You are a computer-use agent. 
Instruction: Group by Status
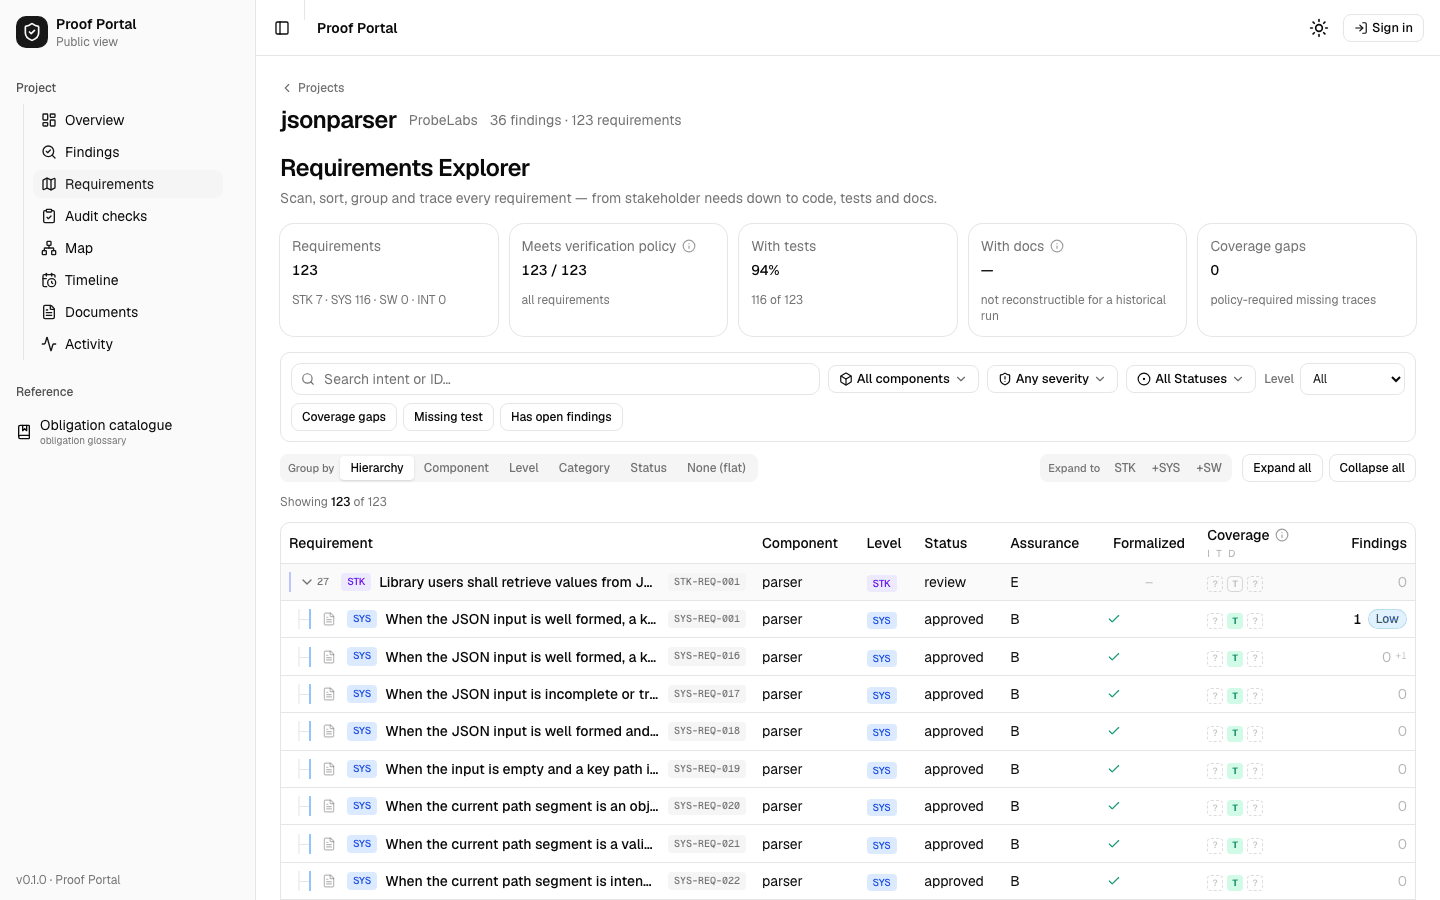[648, 468]
